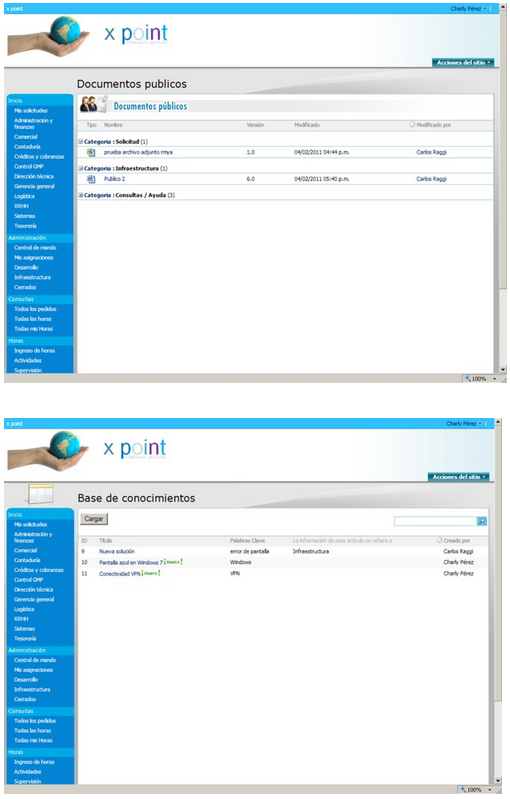Open Administración y finanzas in Documentos publicos sidebar

point(33,123)
